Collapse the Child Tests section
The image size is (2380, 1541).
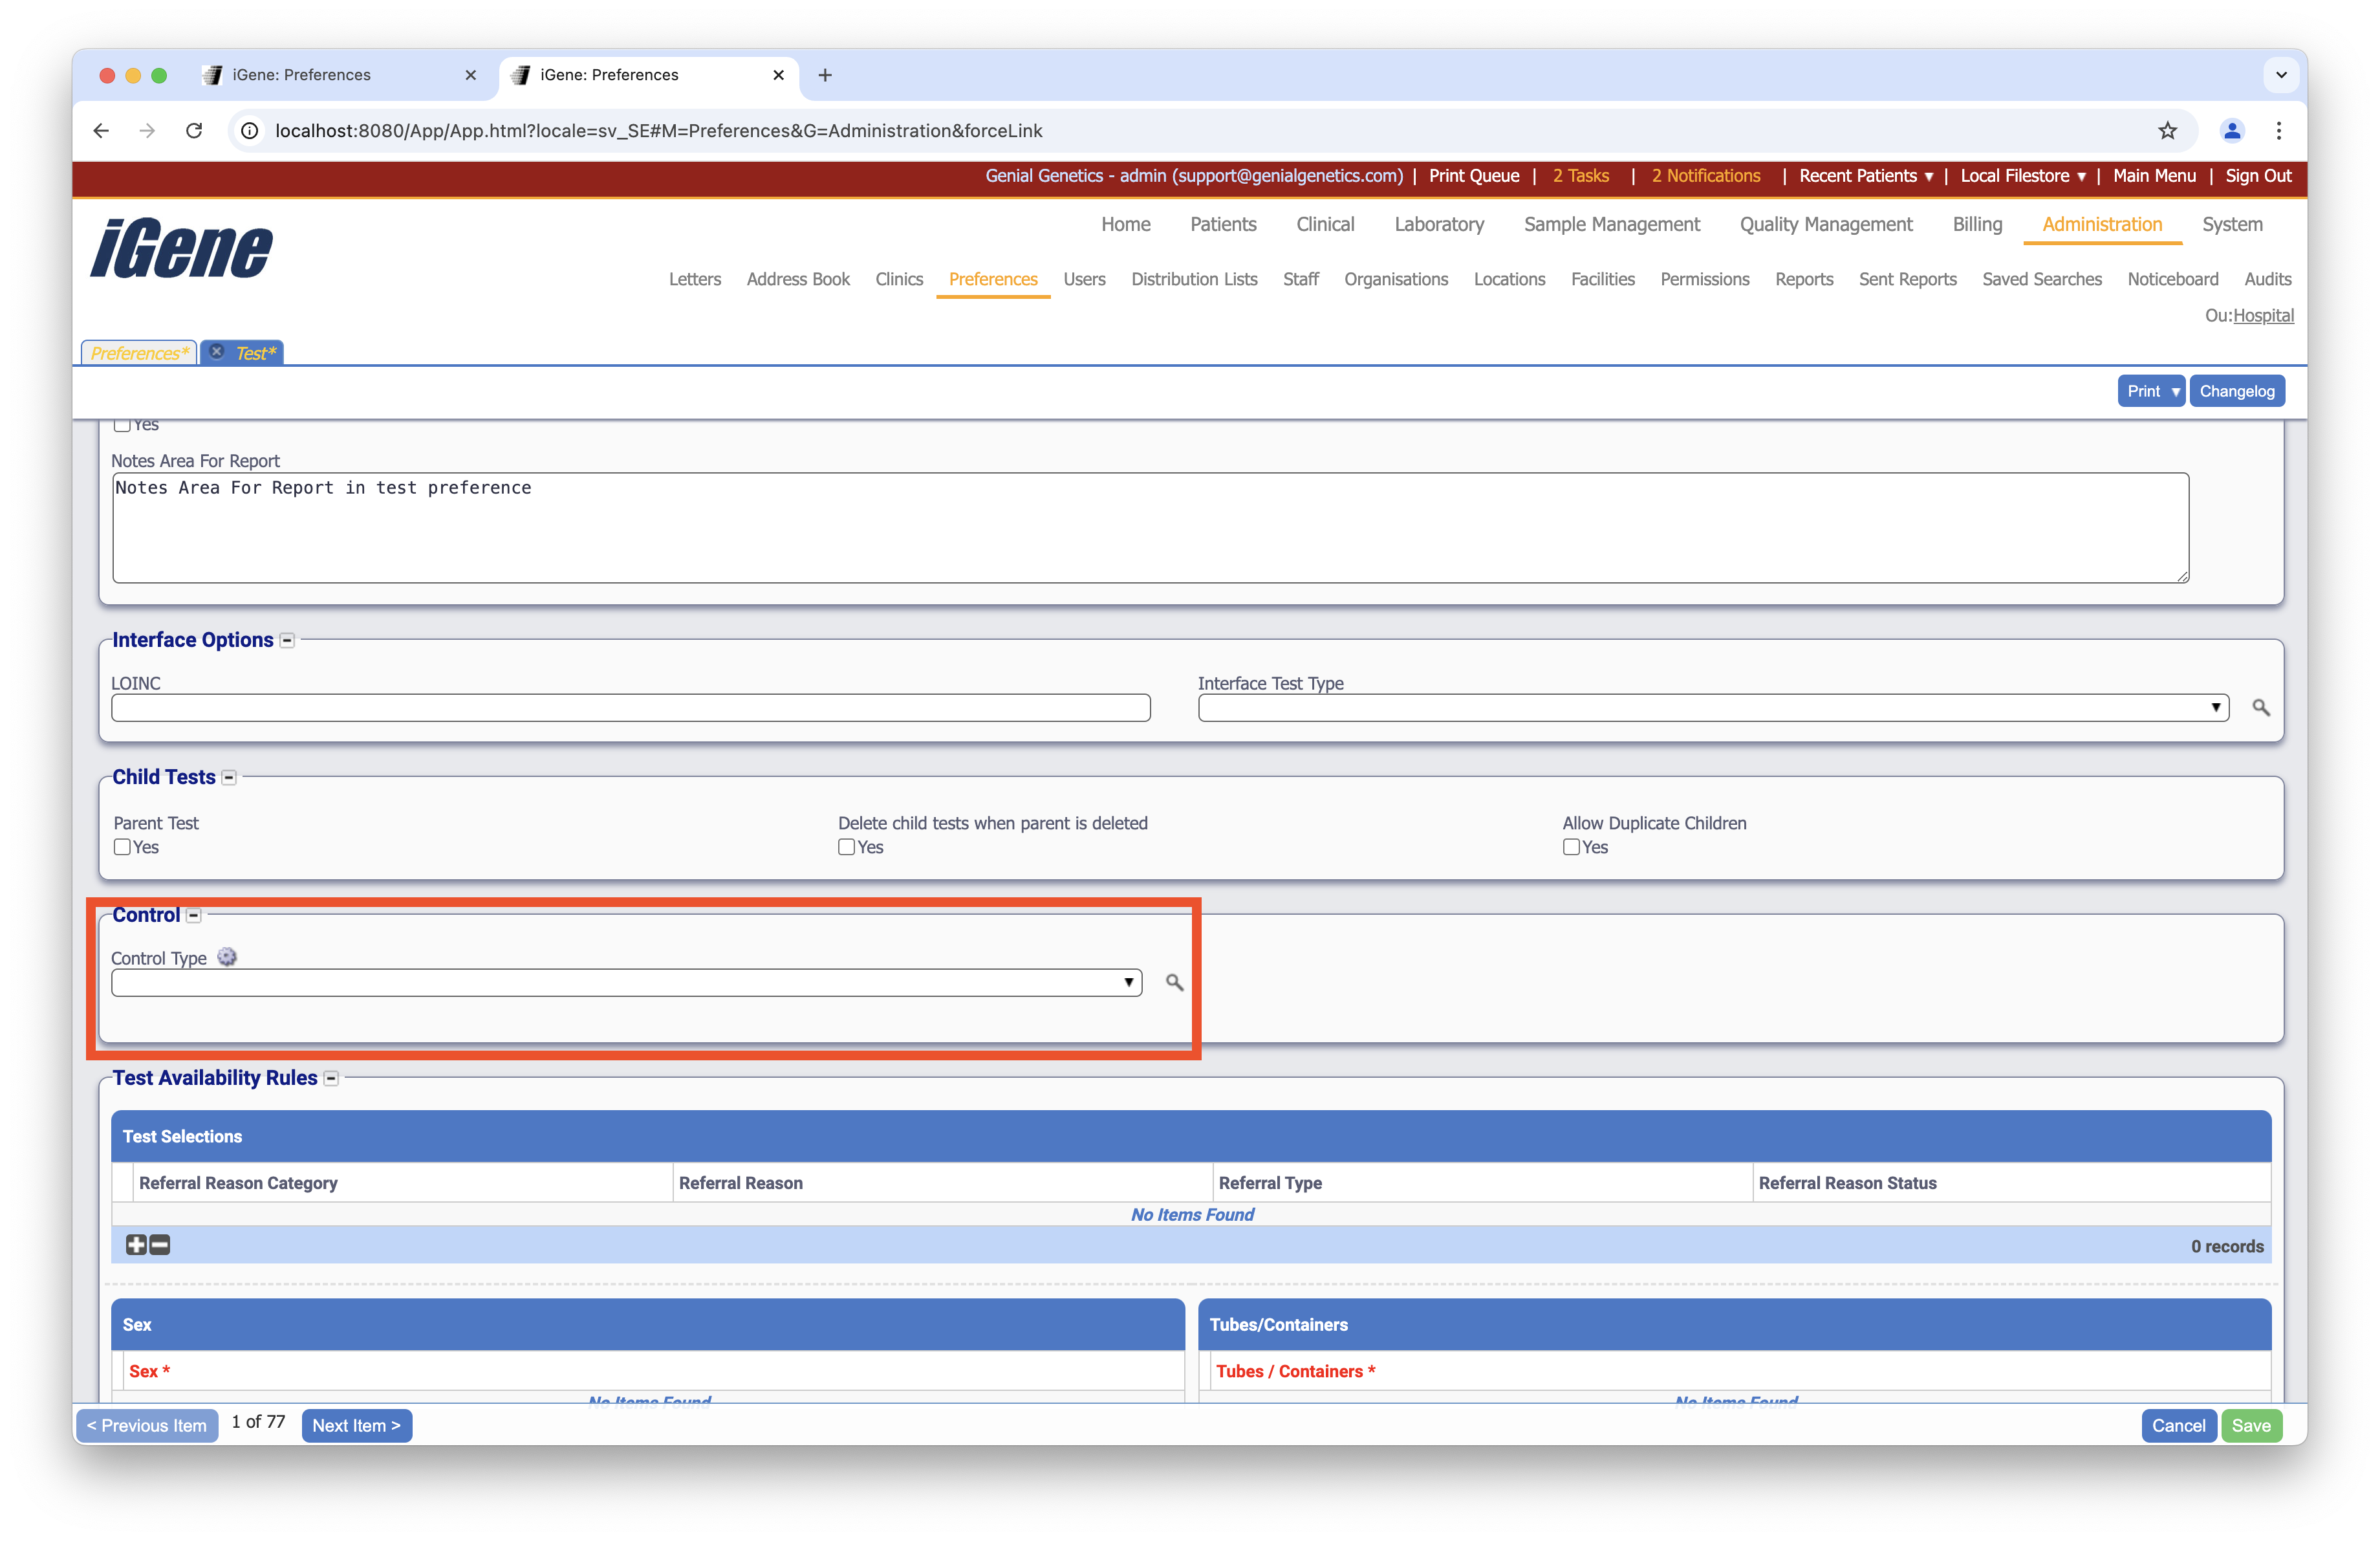pyautogui.click(x=229, y=777)
